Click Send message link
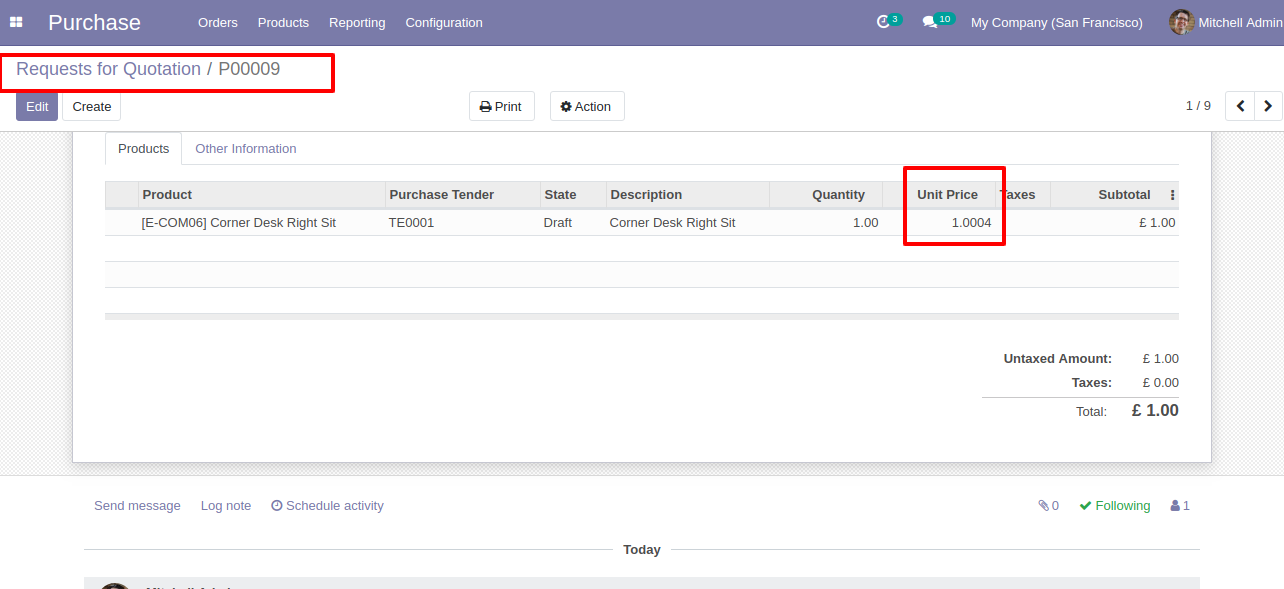Viewport: 1284px width, 589px height. pos(137,506)
